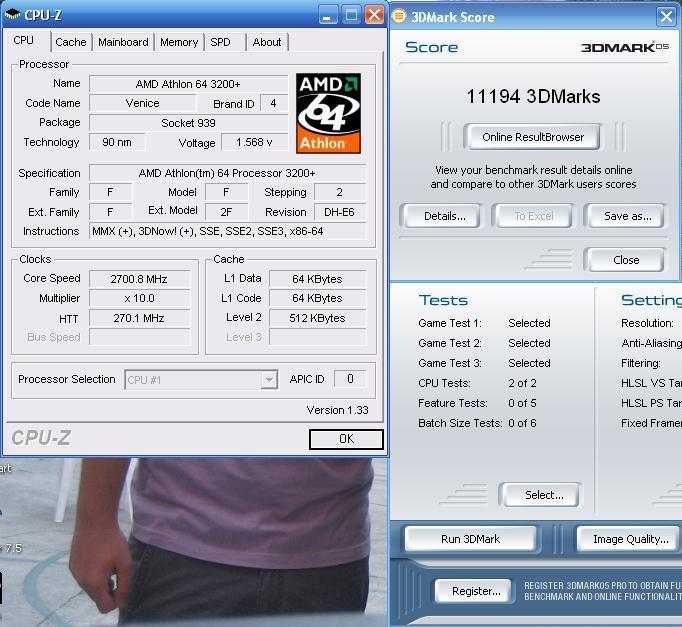Image resolution: width=682 pixels, height=627 pixels.
Task: Open the SPD tab
Action: (221, 42)
